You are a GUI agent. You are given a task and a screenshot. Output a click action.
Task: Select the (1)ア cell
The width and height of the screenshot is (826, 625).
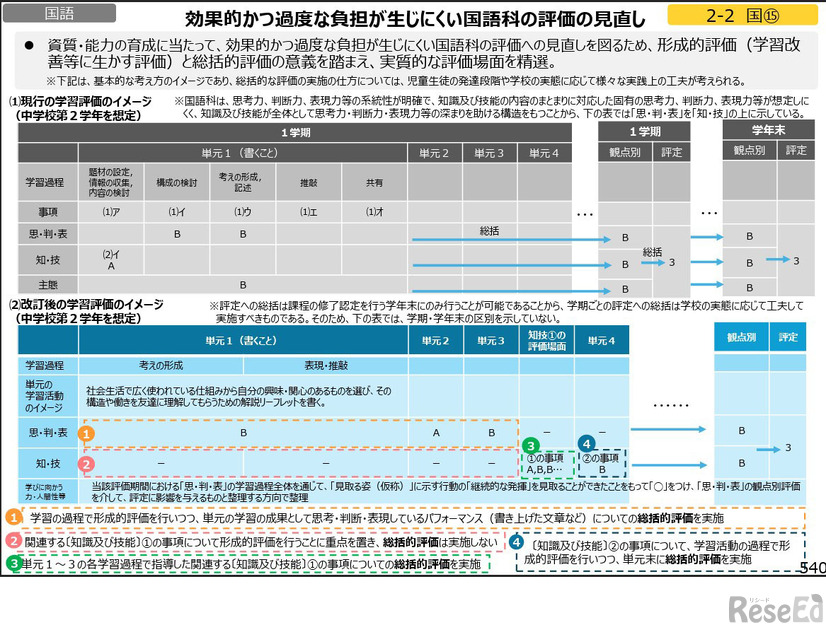111,212
